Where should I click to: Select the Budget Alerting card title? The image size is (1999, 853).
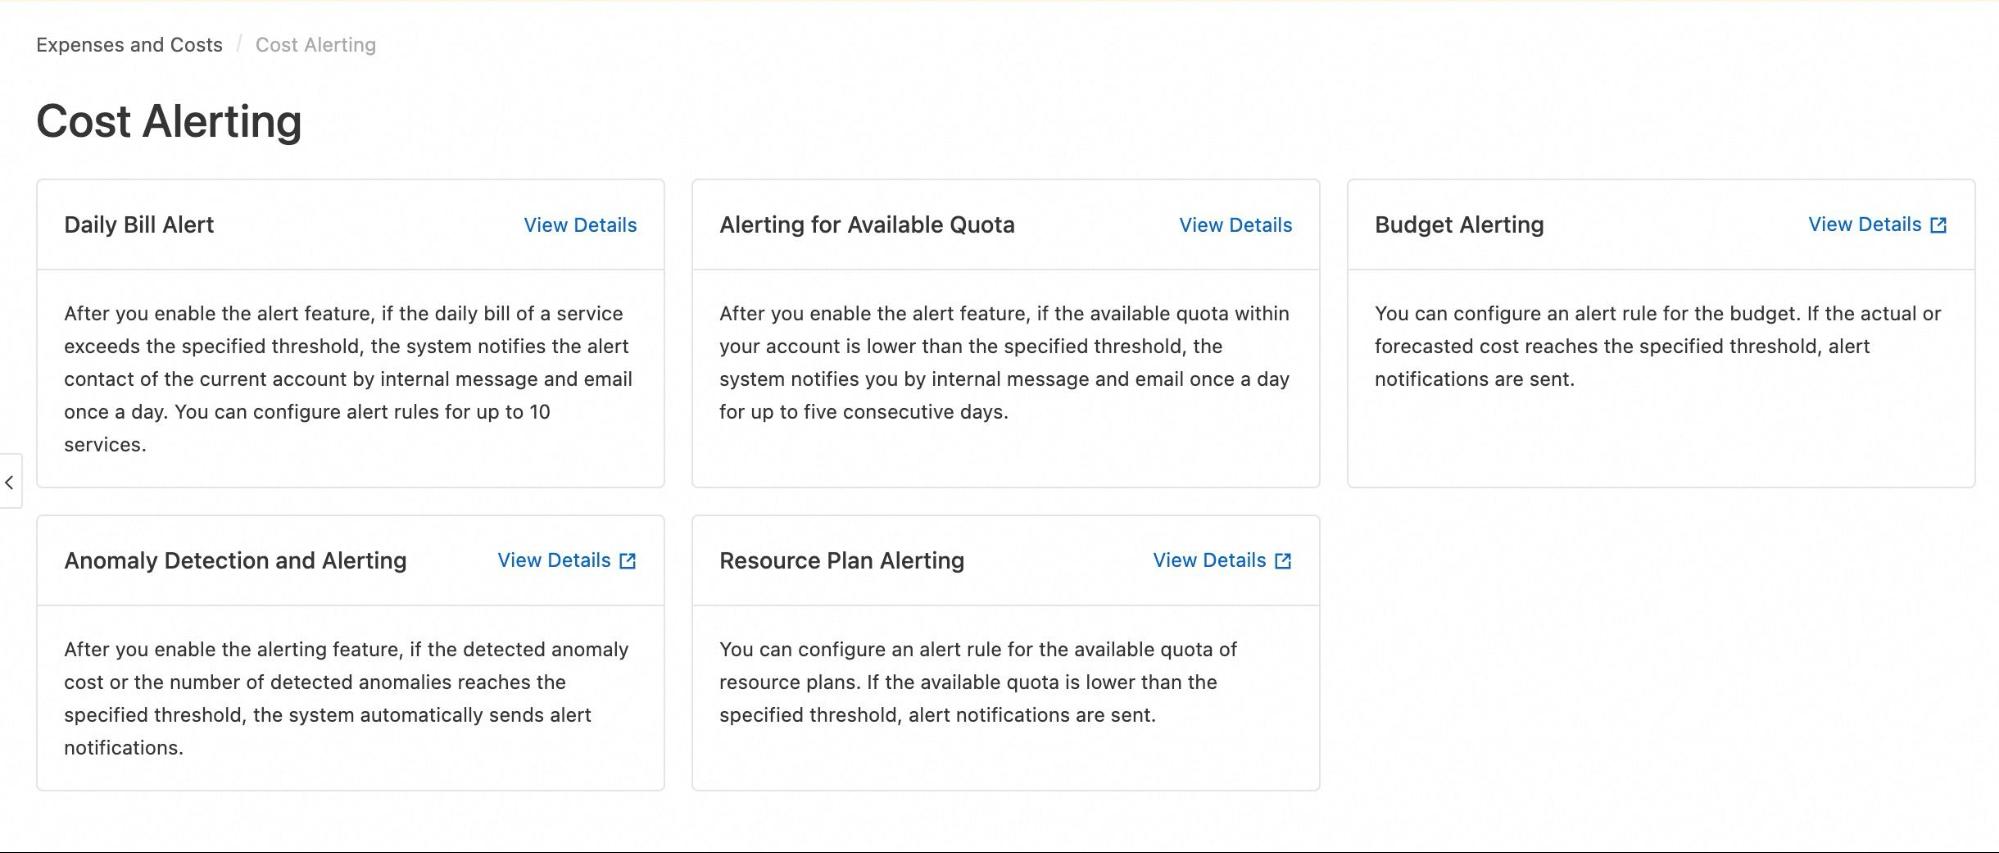point(1458,225)
